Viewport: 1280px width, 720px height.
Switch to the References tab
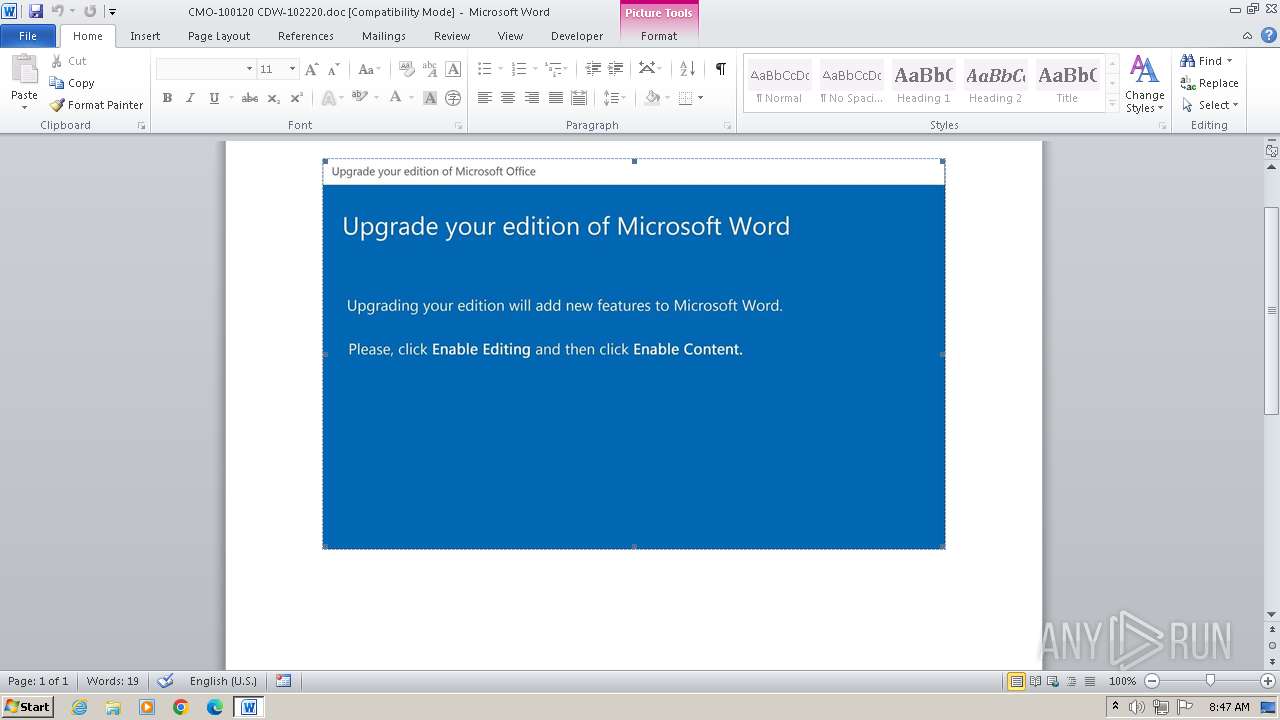(x=306, y=36)
